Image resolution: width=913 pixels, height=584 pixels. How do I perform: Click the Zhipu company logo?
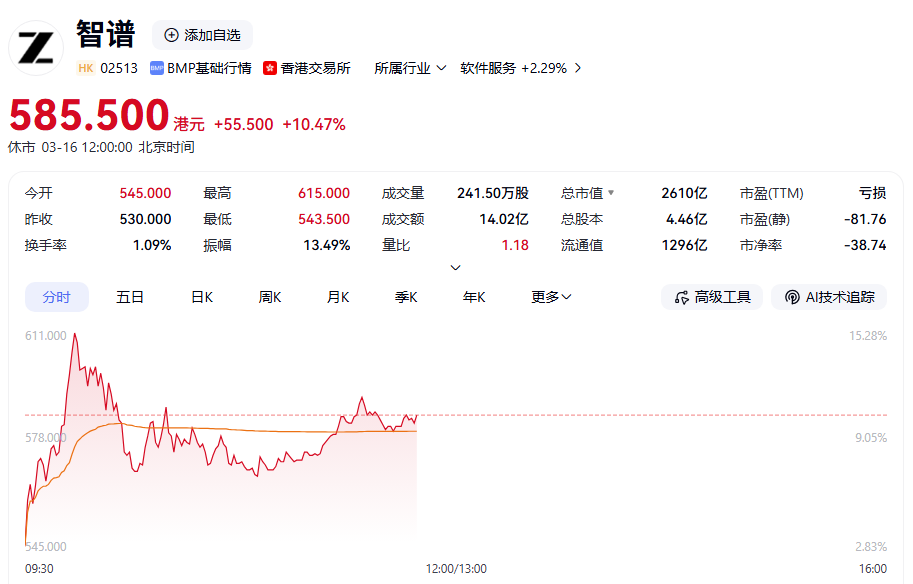tap(36, 48)
